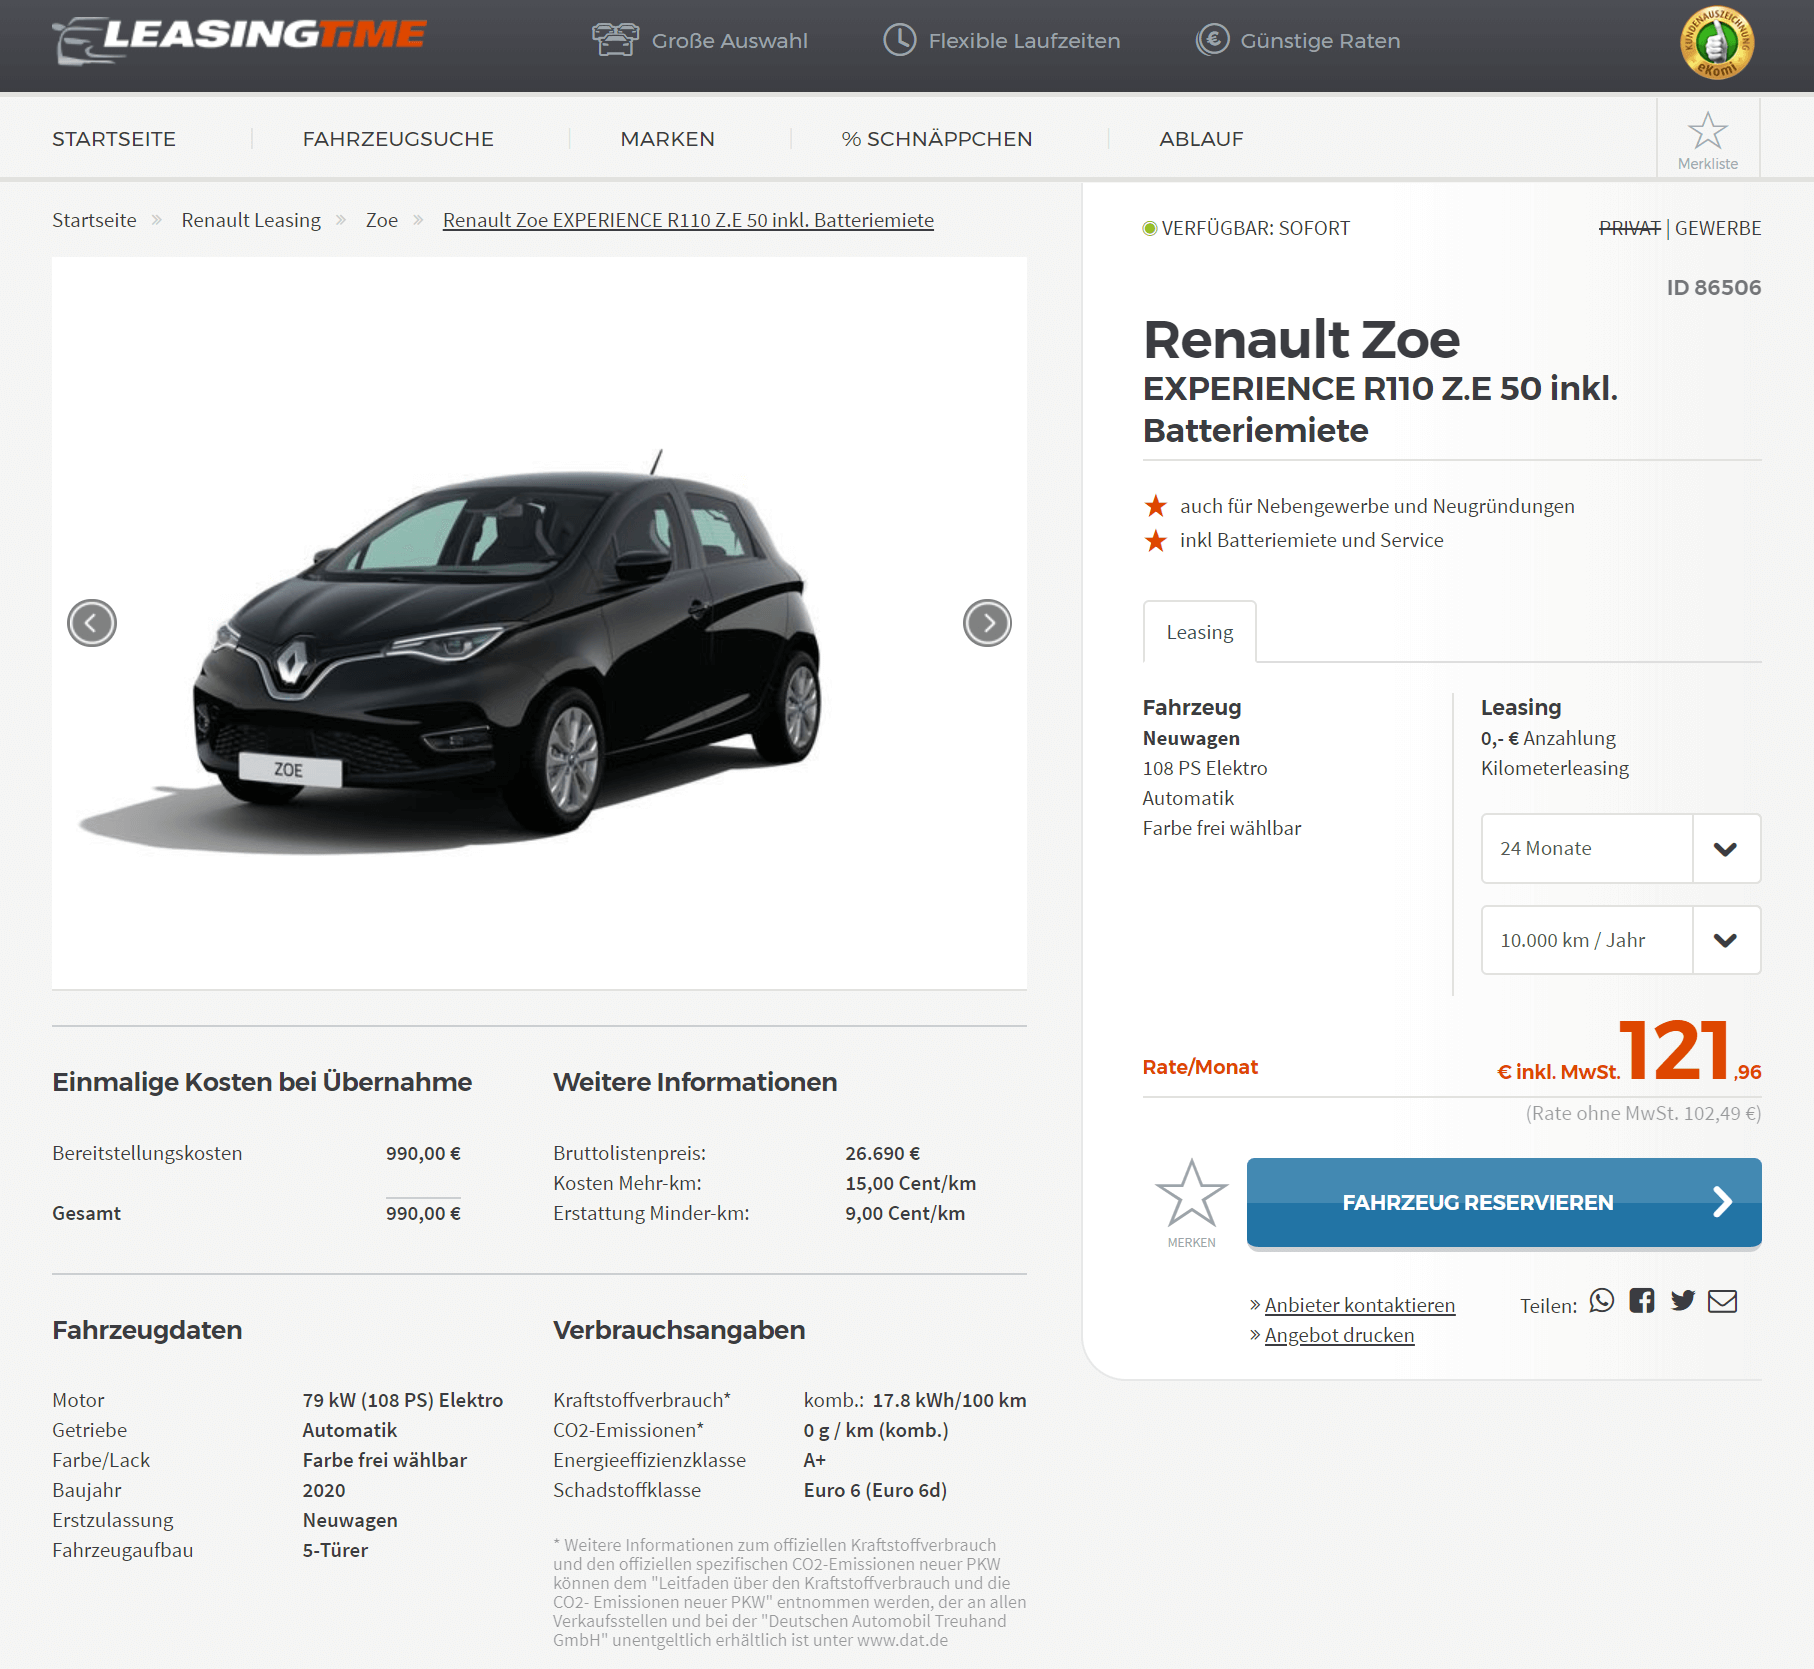
Task: Click 'VERFÜGBAR: SOFORT' availability text
Action: pos(1256,228)
